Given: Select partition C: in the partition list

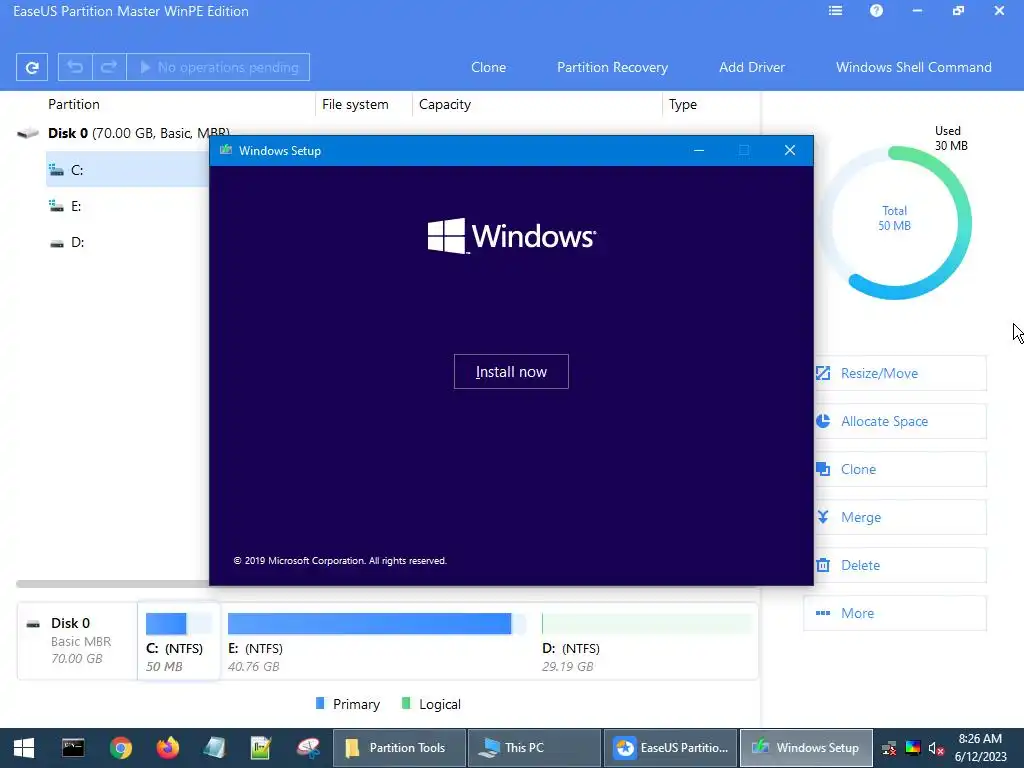Looking at the screenshot, I should pyautogui.click(x=128, y=170).
